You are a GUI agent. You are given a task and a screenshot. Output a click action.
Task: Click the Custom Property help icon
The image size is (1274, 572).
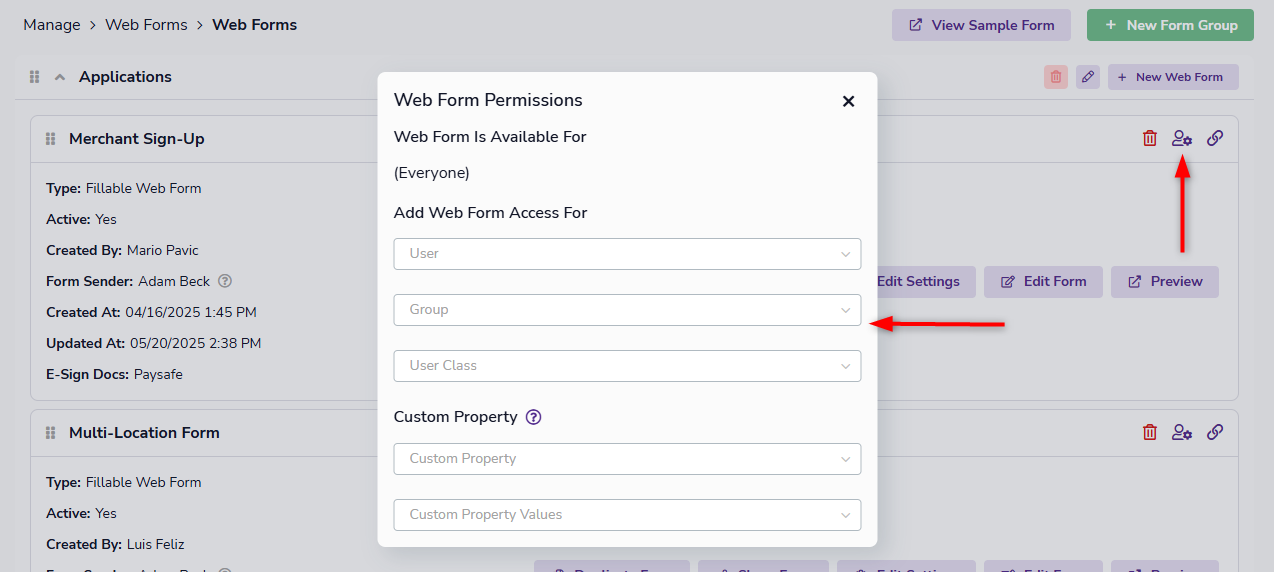point(533,417)
